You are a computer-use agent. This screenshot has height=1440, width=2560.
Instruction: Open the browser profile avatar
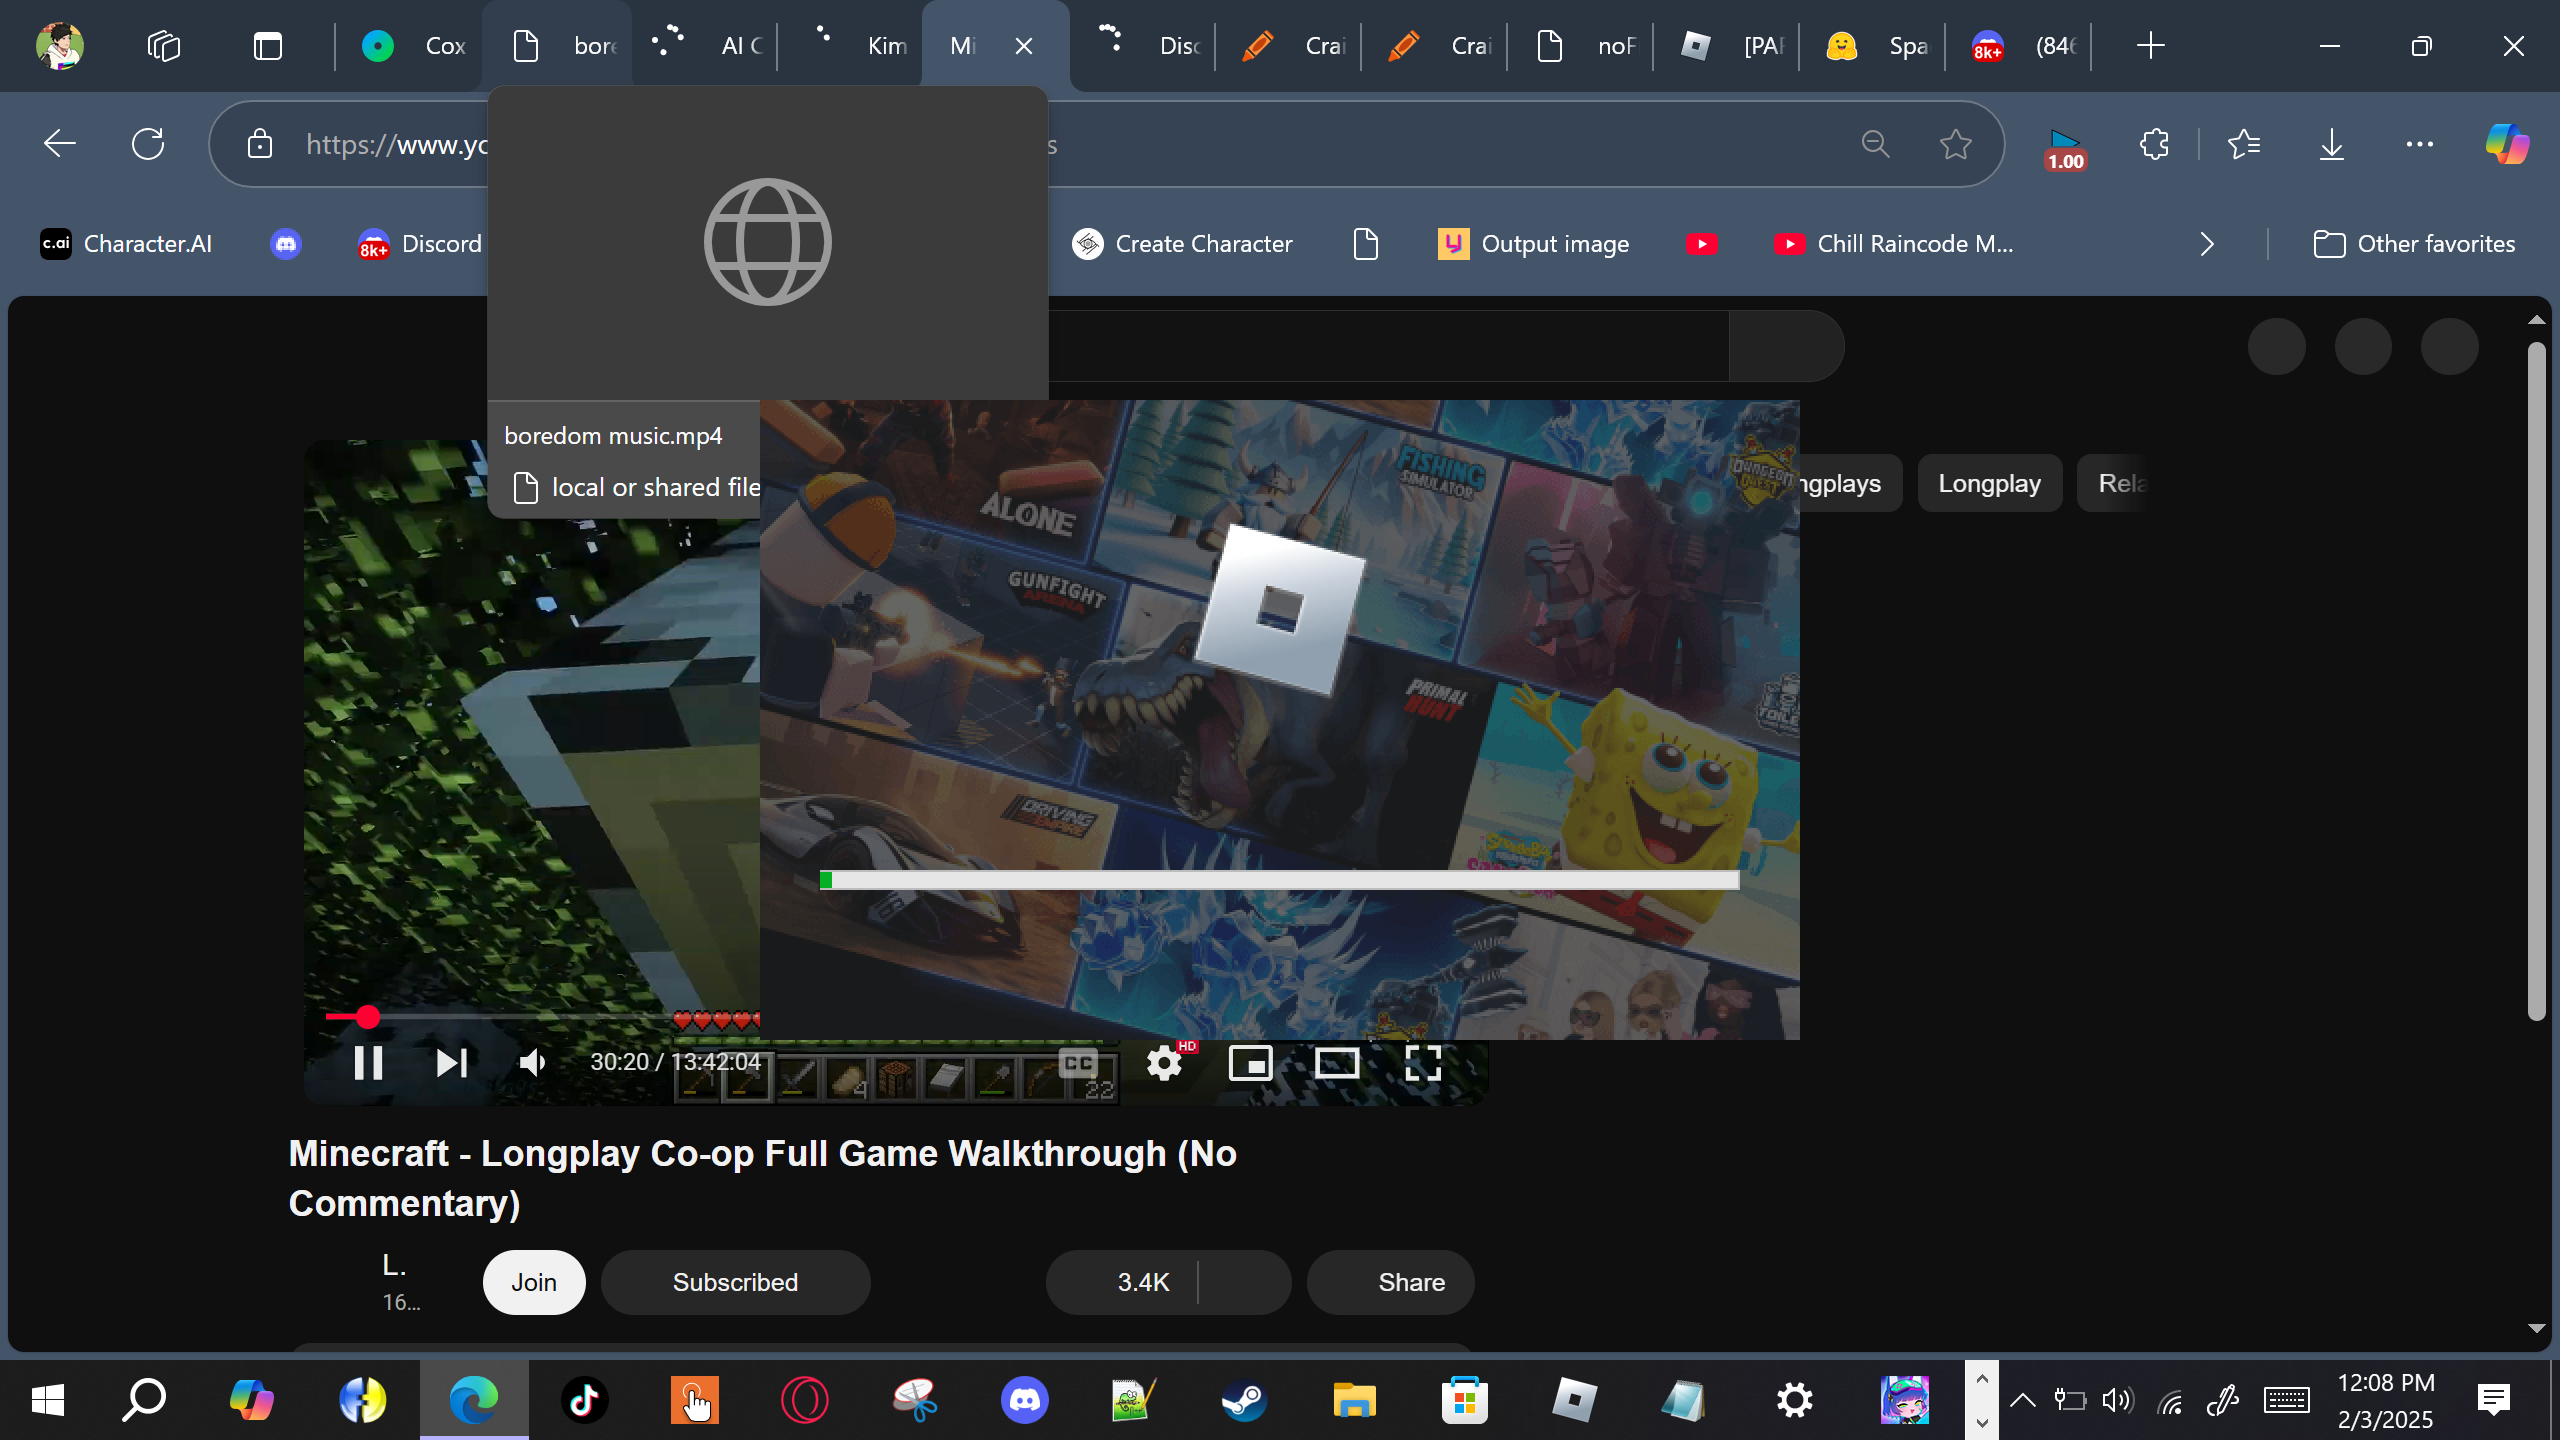(60, 45)
